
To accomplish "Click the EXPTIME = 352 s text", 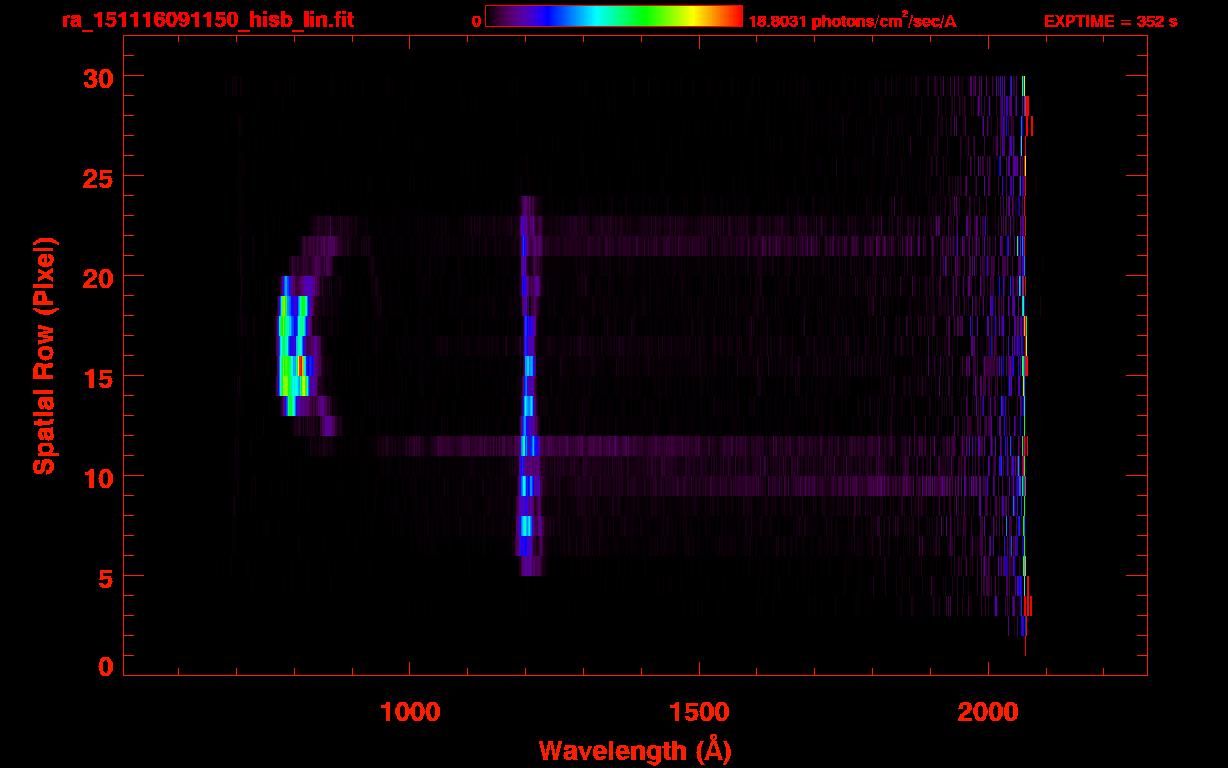I will click(1110, 21).
